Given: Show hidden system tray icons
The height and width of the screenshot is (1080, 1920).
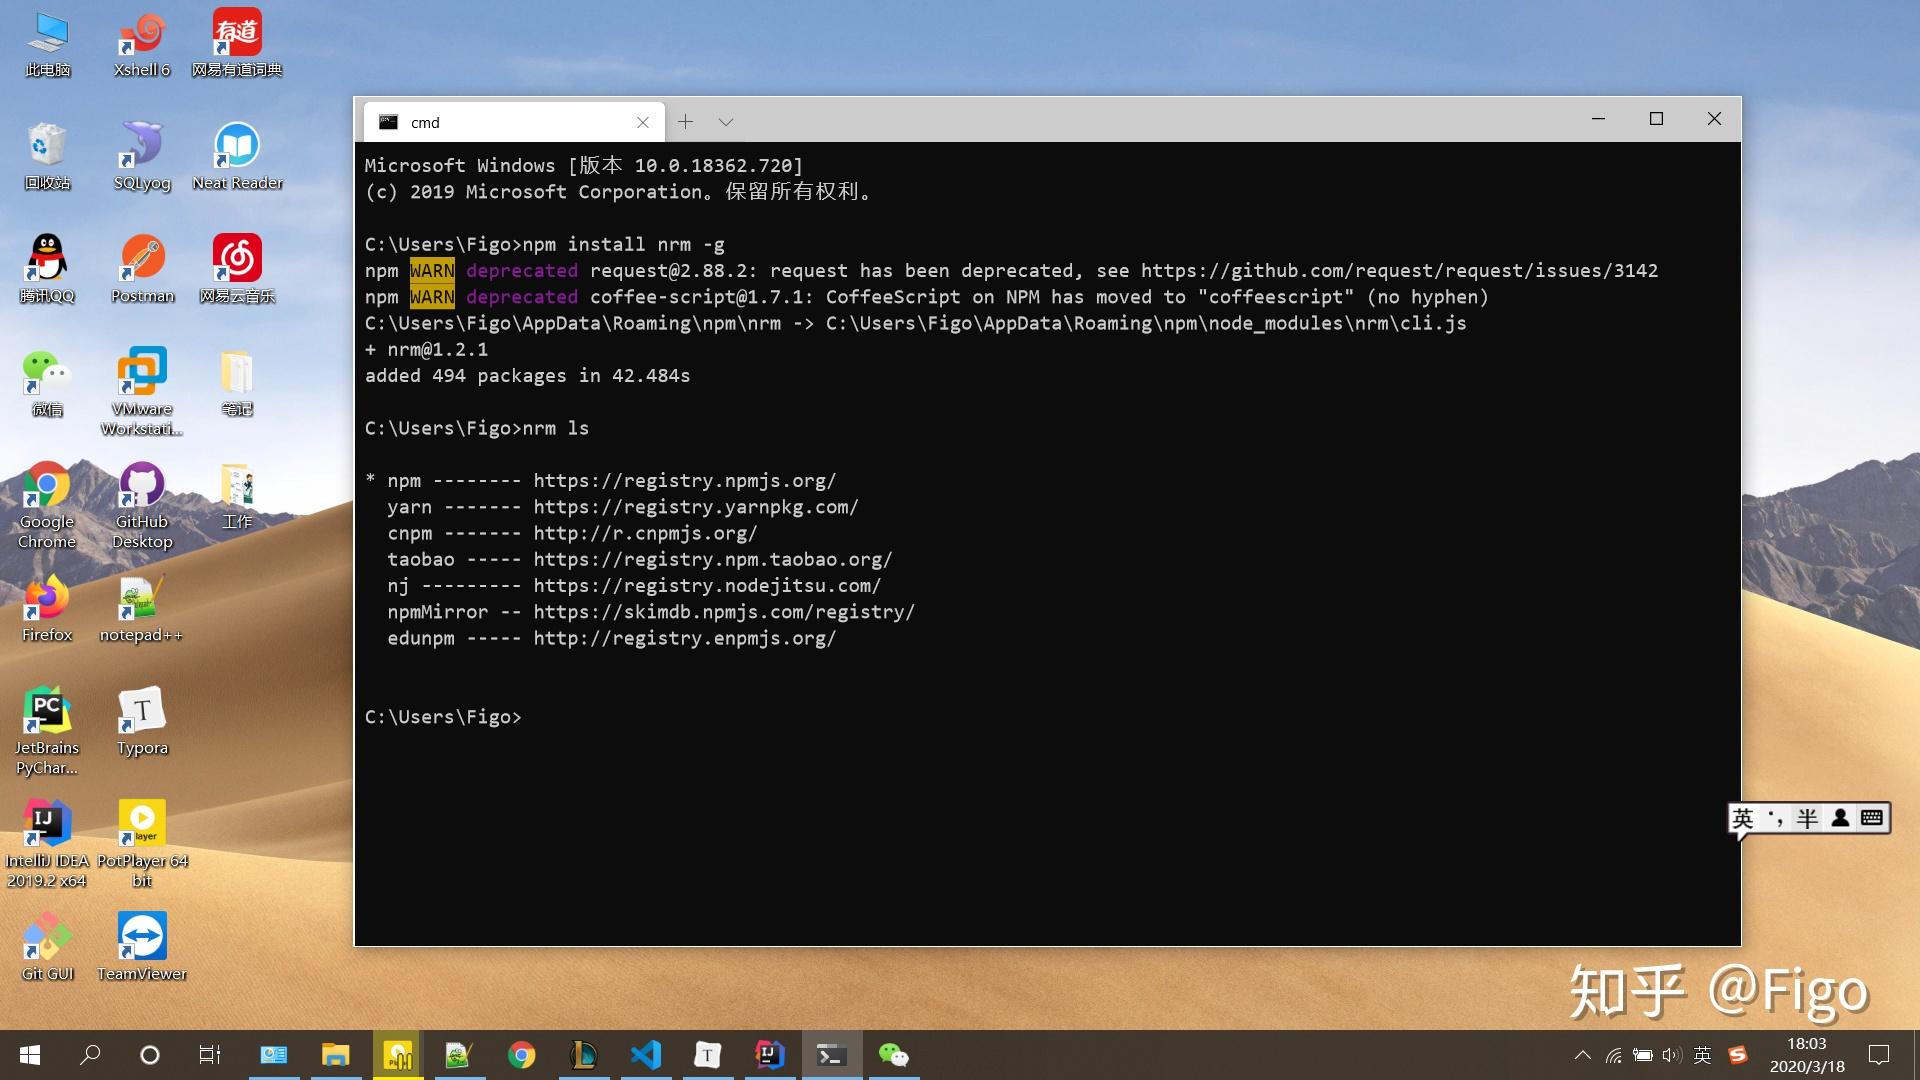Looking at the screenshot, I should click(1583, 1055).
